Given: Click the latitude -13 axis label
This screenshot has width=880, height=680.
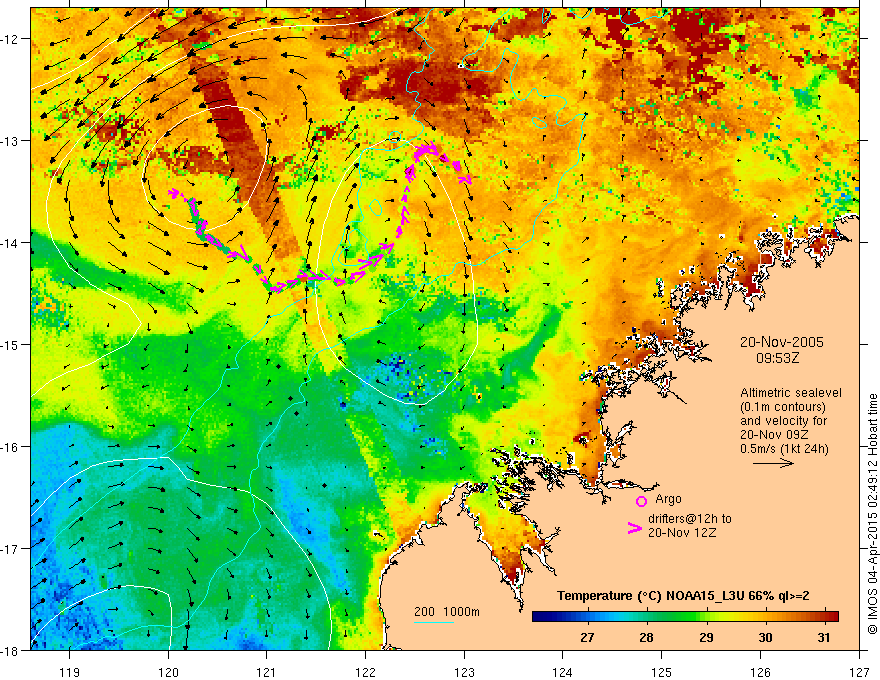Looking at the screenshot, I should point(10,141).
